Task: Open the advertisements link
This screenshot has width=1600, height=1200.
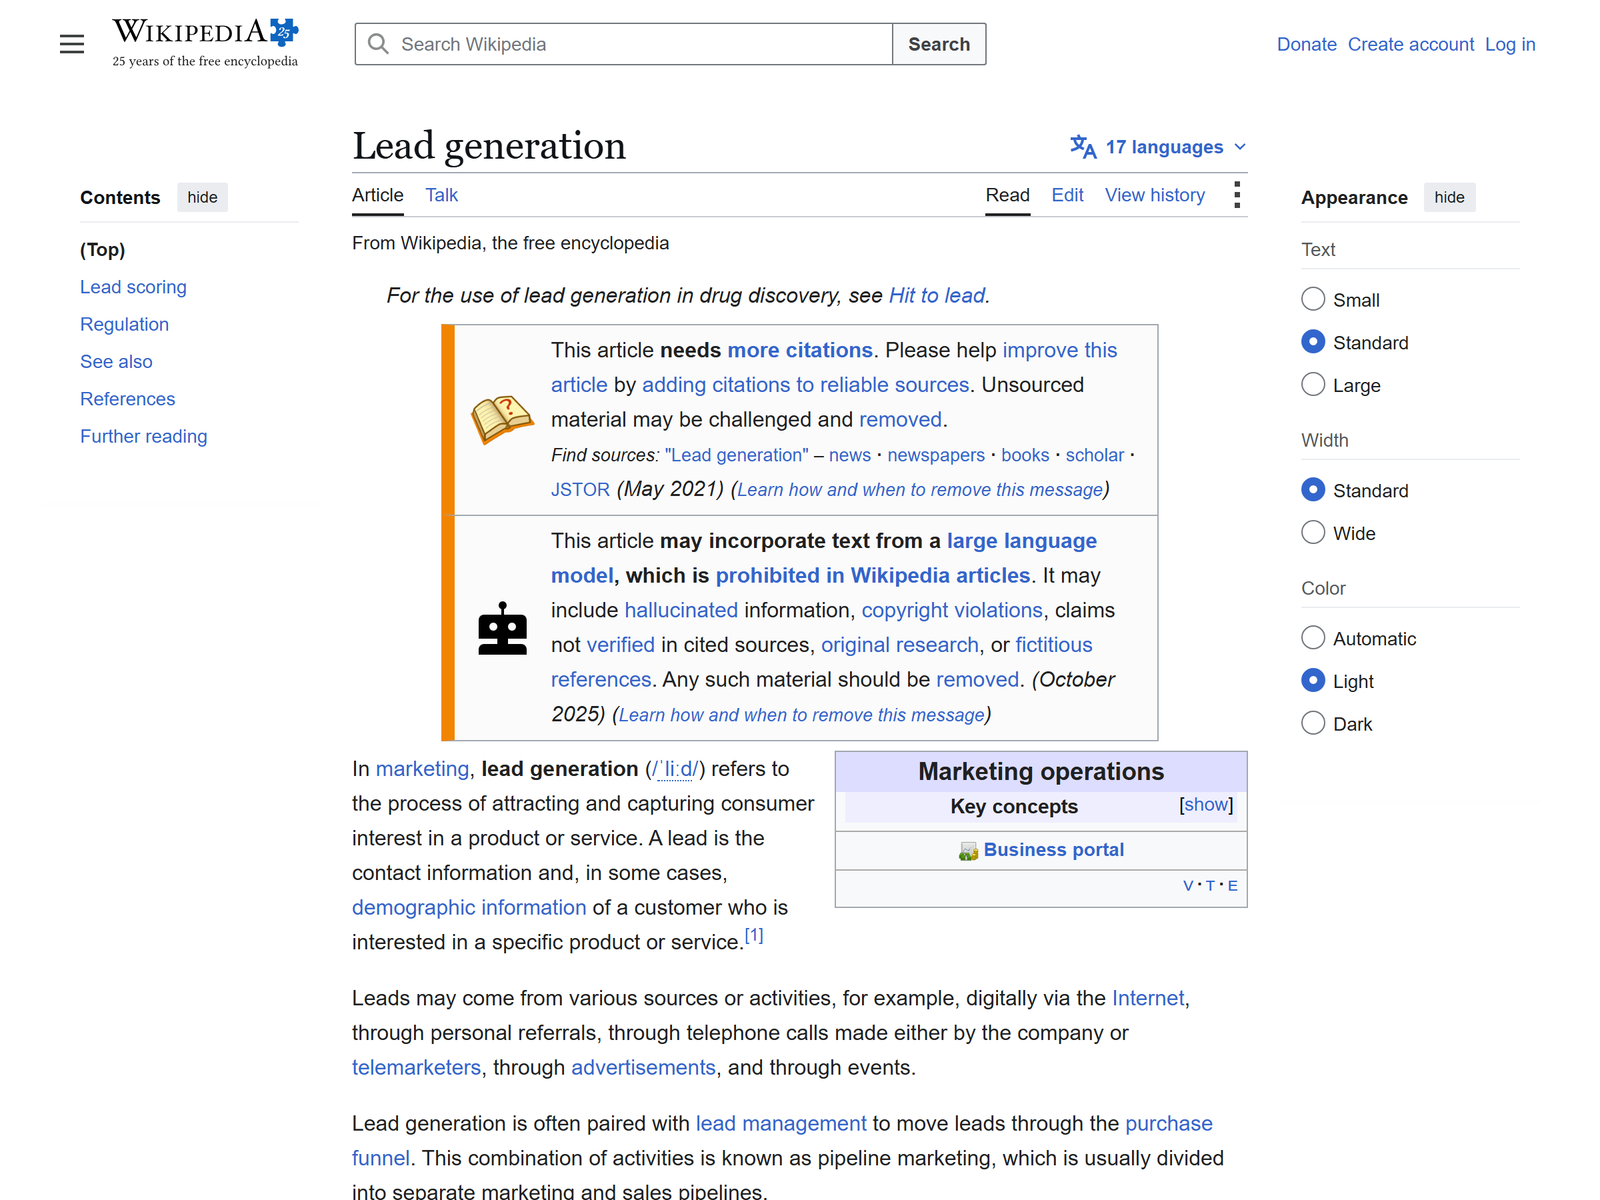Action: pyautogui.click(x=643, y=1067)
